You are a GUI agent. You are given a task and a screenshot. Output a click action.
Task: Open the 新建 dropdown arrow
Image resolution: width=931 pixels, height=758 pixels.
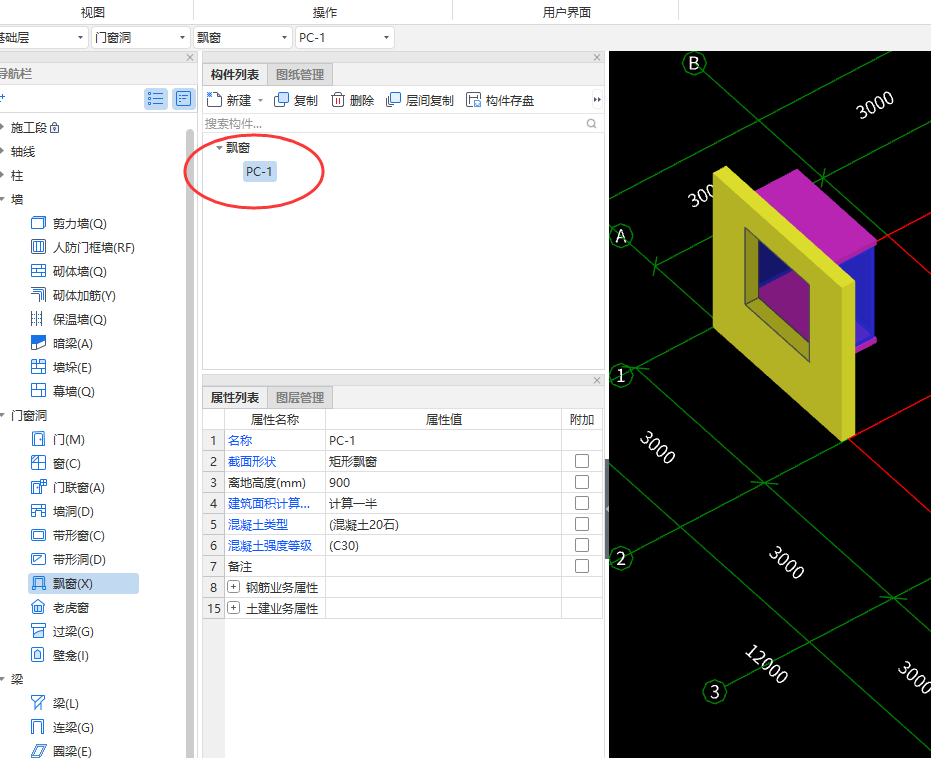click(x=261, y=101)
